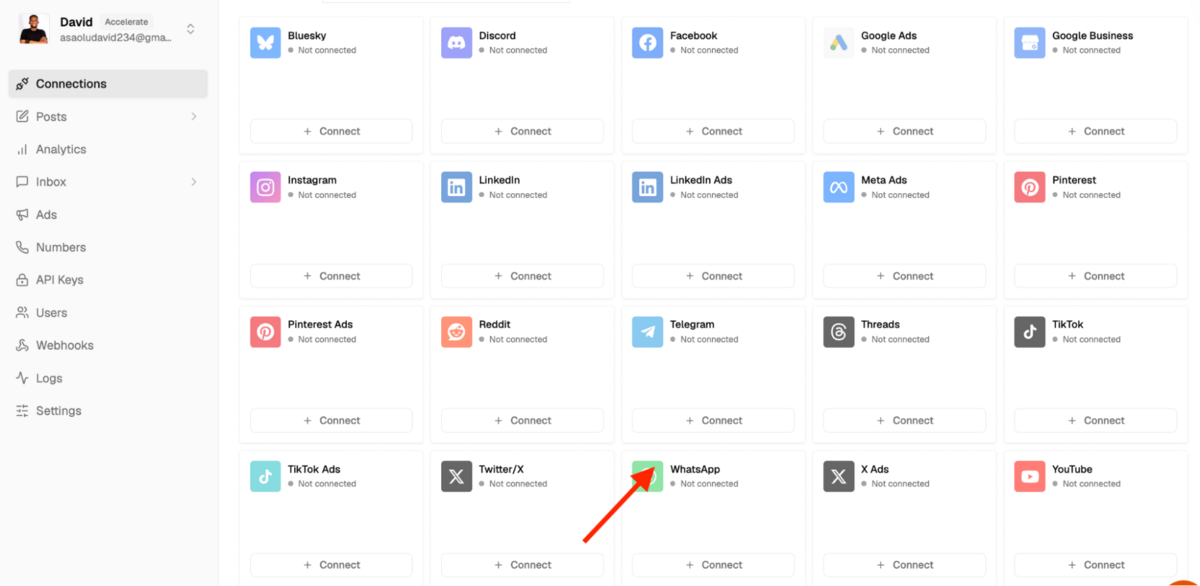Image resolution: width=1200 pixels, height=586 pixels.
Task: Connect the Telegram account
Action: click(x=713, y=420)
